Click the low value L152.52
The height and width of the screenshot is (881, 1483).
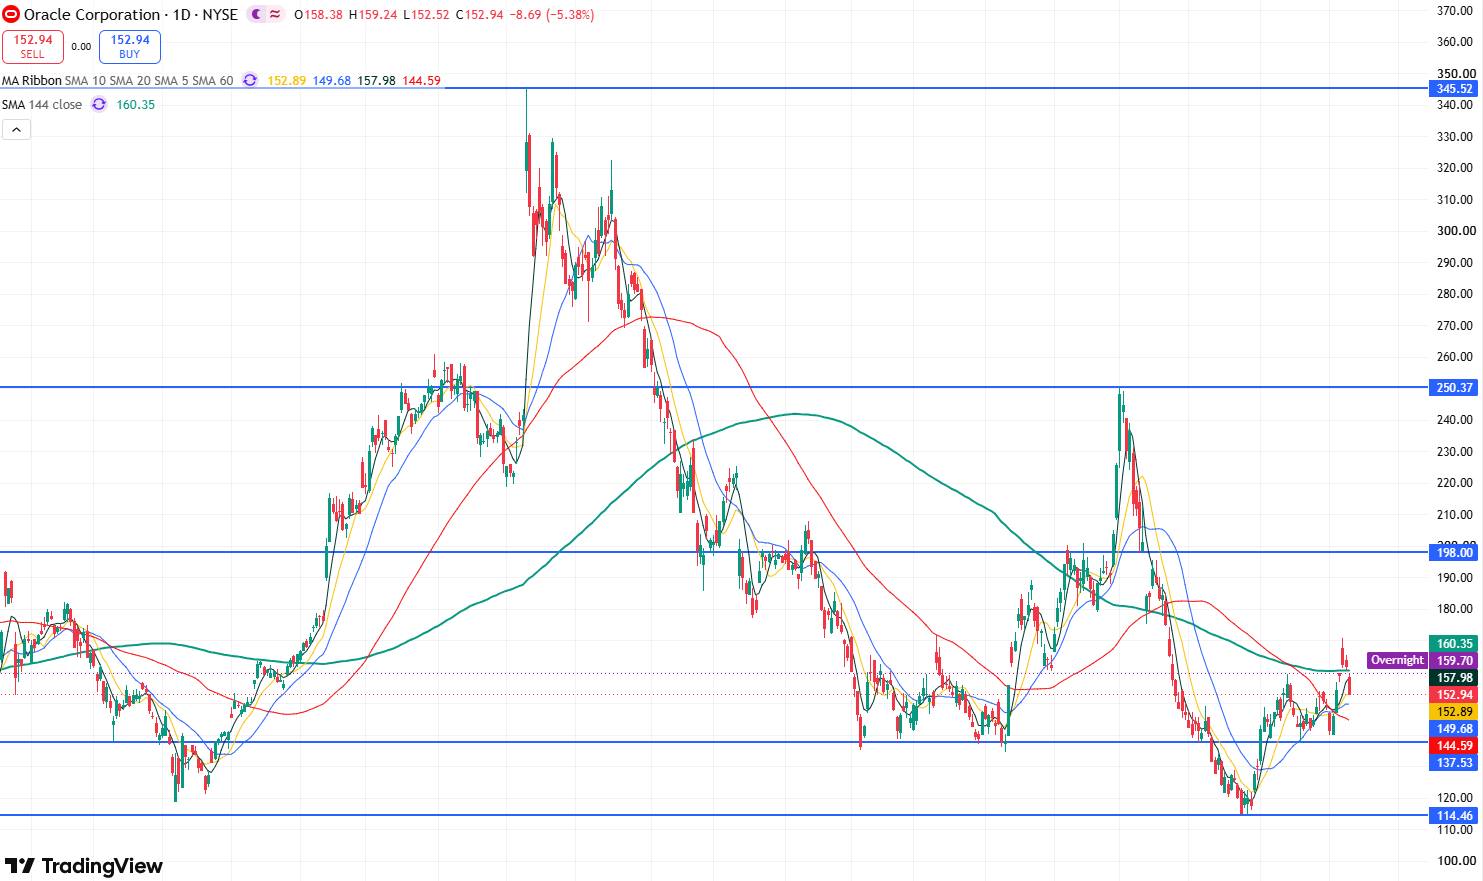(x=426, y=15)
